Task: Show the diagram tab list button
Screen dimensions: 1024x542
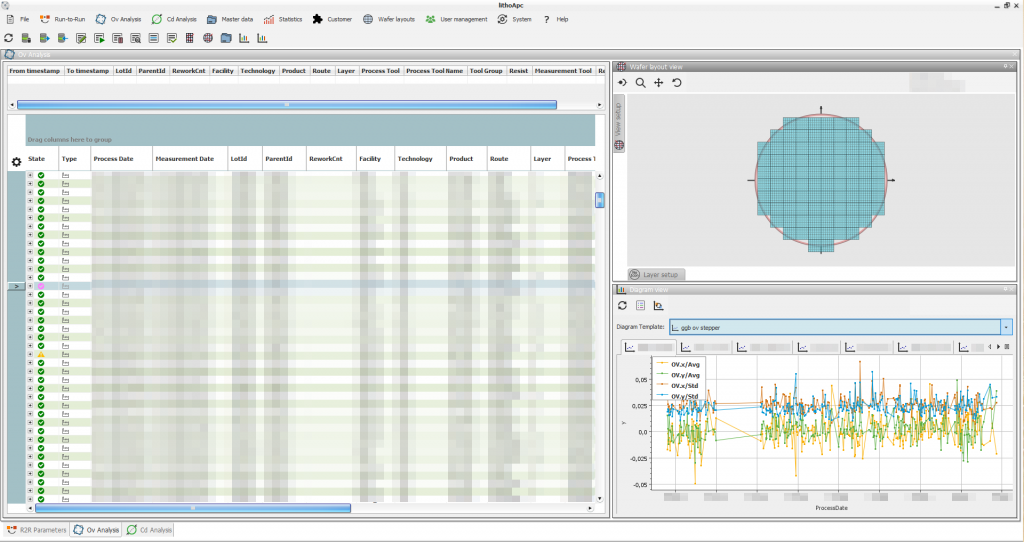Action: point(1007,347)
